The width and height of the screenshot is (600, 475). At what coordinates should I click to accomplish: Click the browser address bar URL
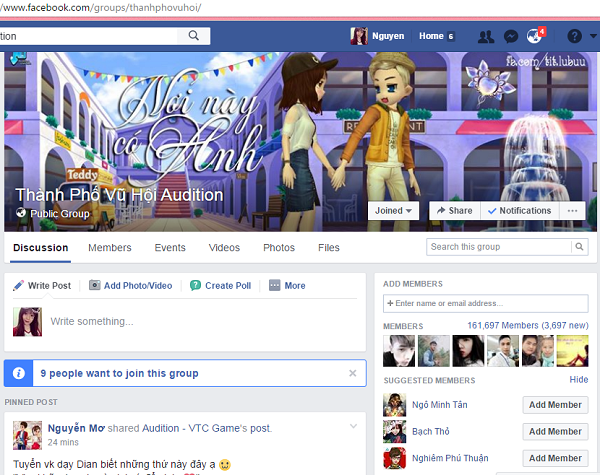(100, 8)
